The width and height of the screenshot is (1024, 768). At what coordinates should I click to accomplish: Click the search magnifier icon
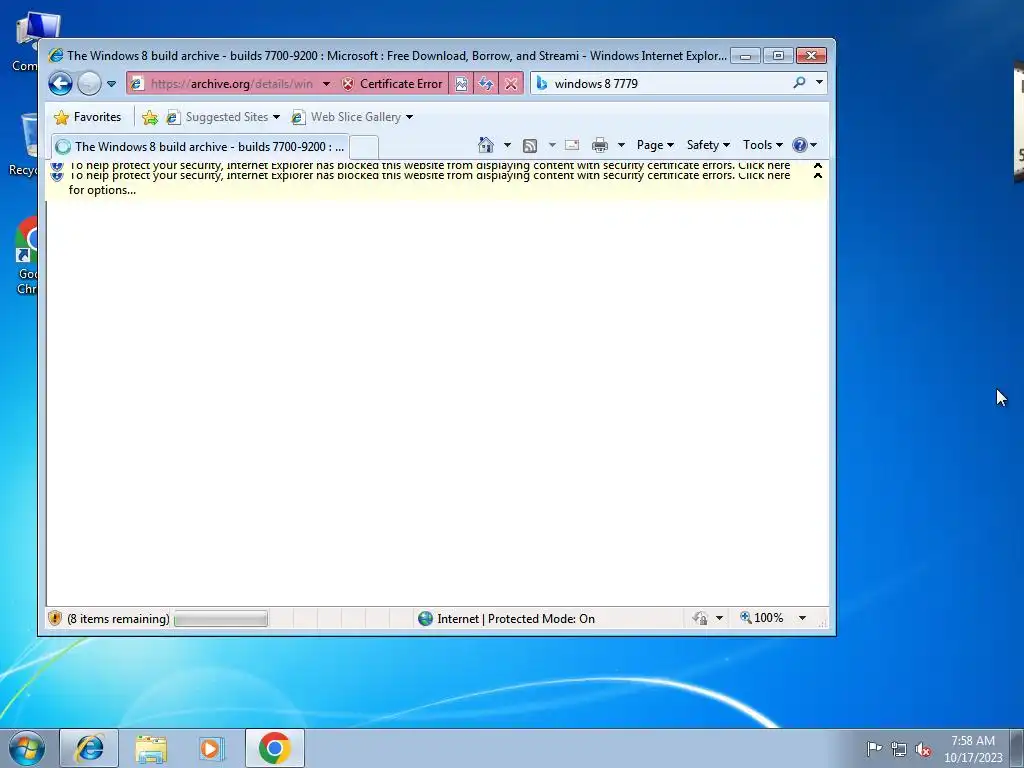click(799, 82)
